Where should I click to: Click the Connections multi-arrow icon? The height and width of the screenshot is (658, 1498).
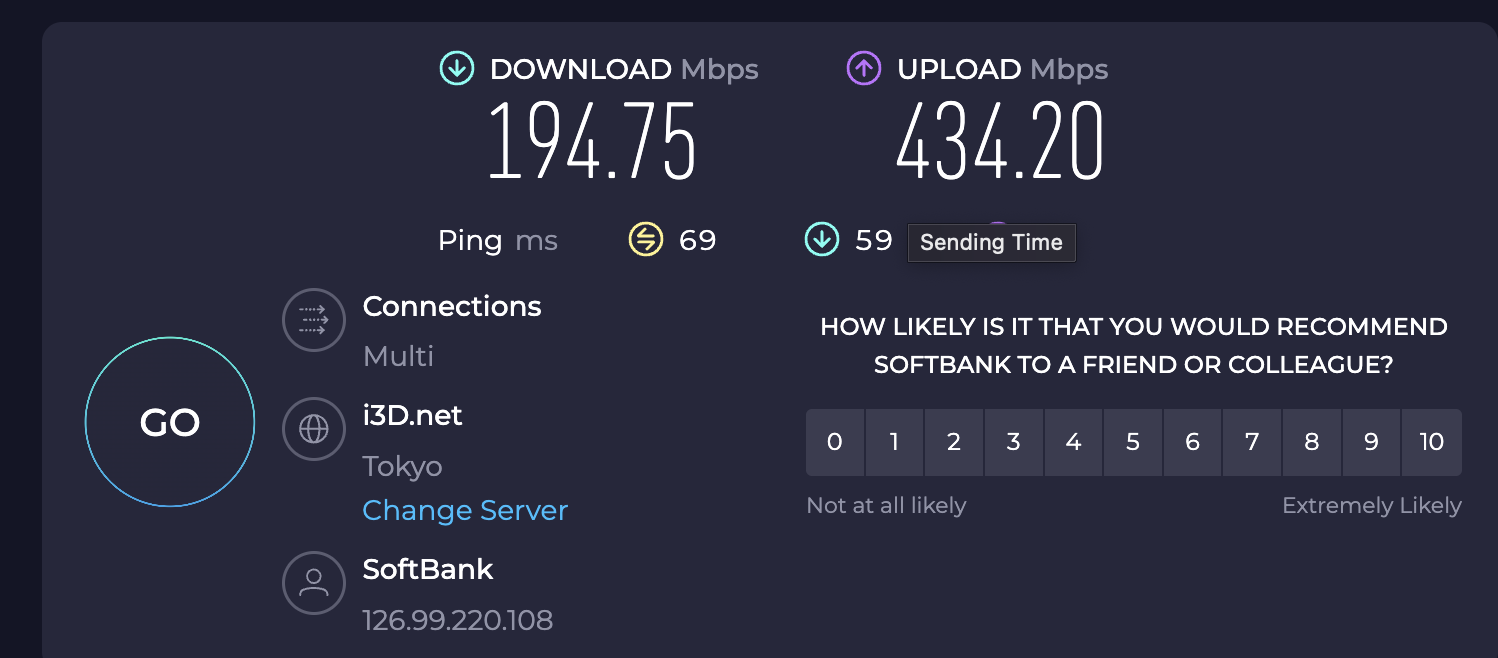(x=314, y=320)
